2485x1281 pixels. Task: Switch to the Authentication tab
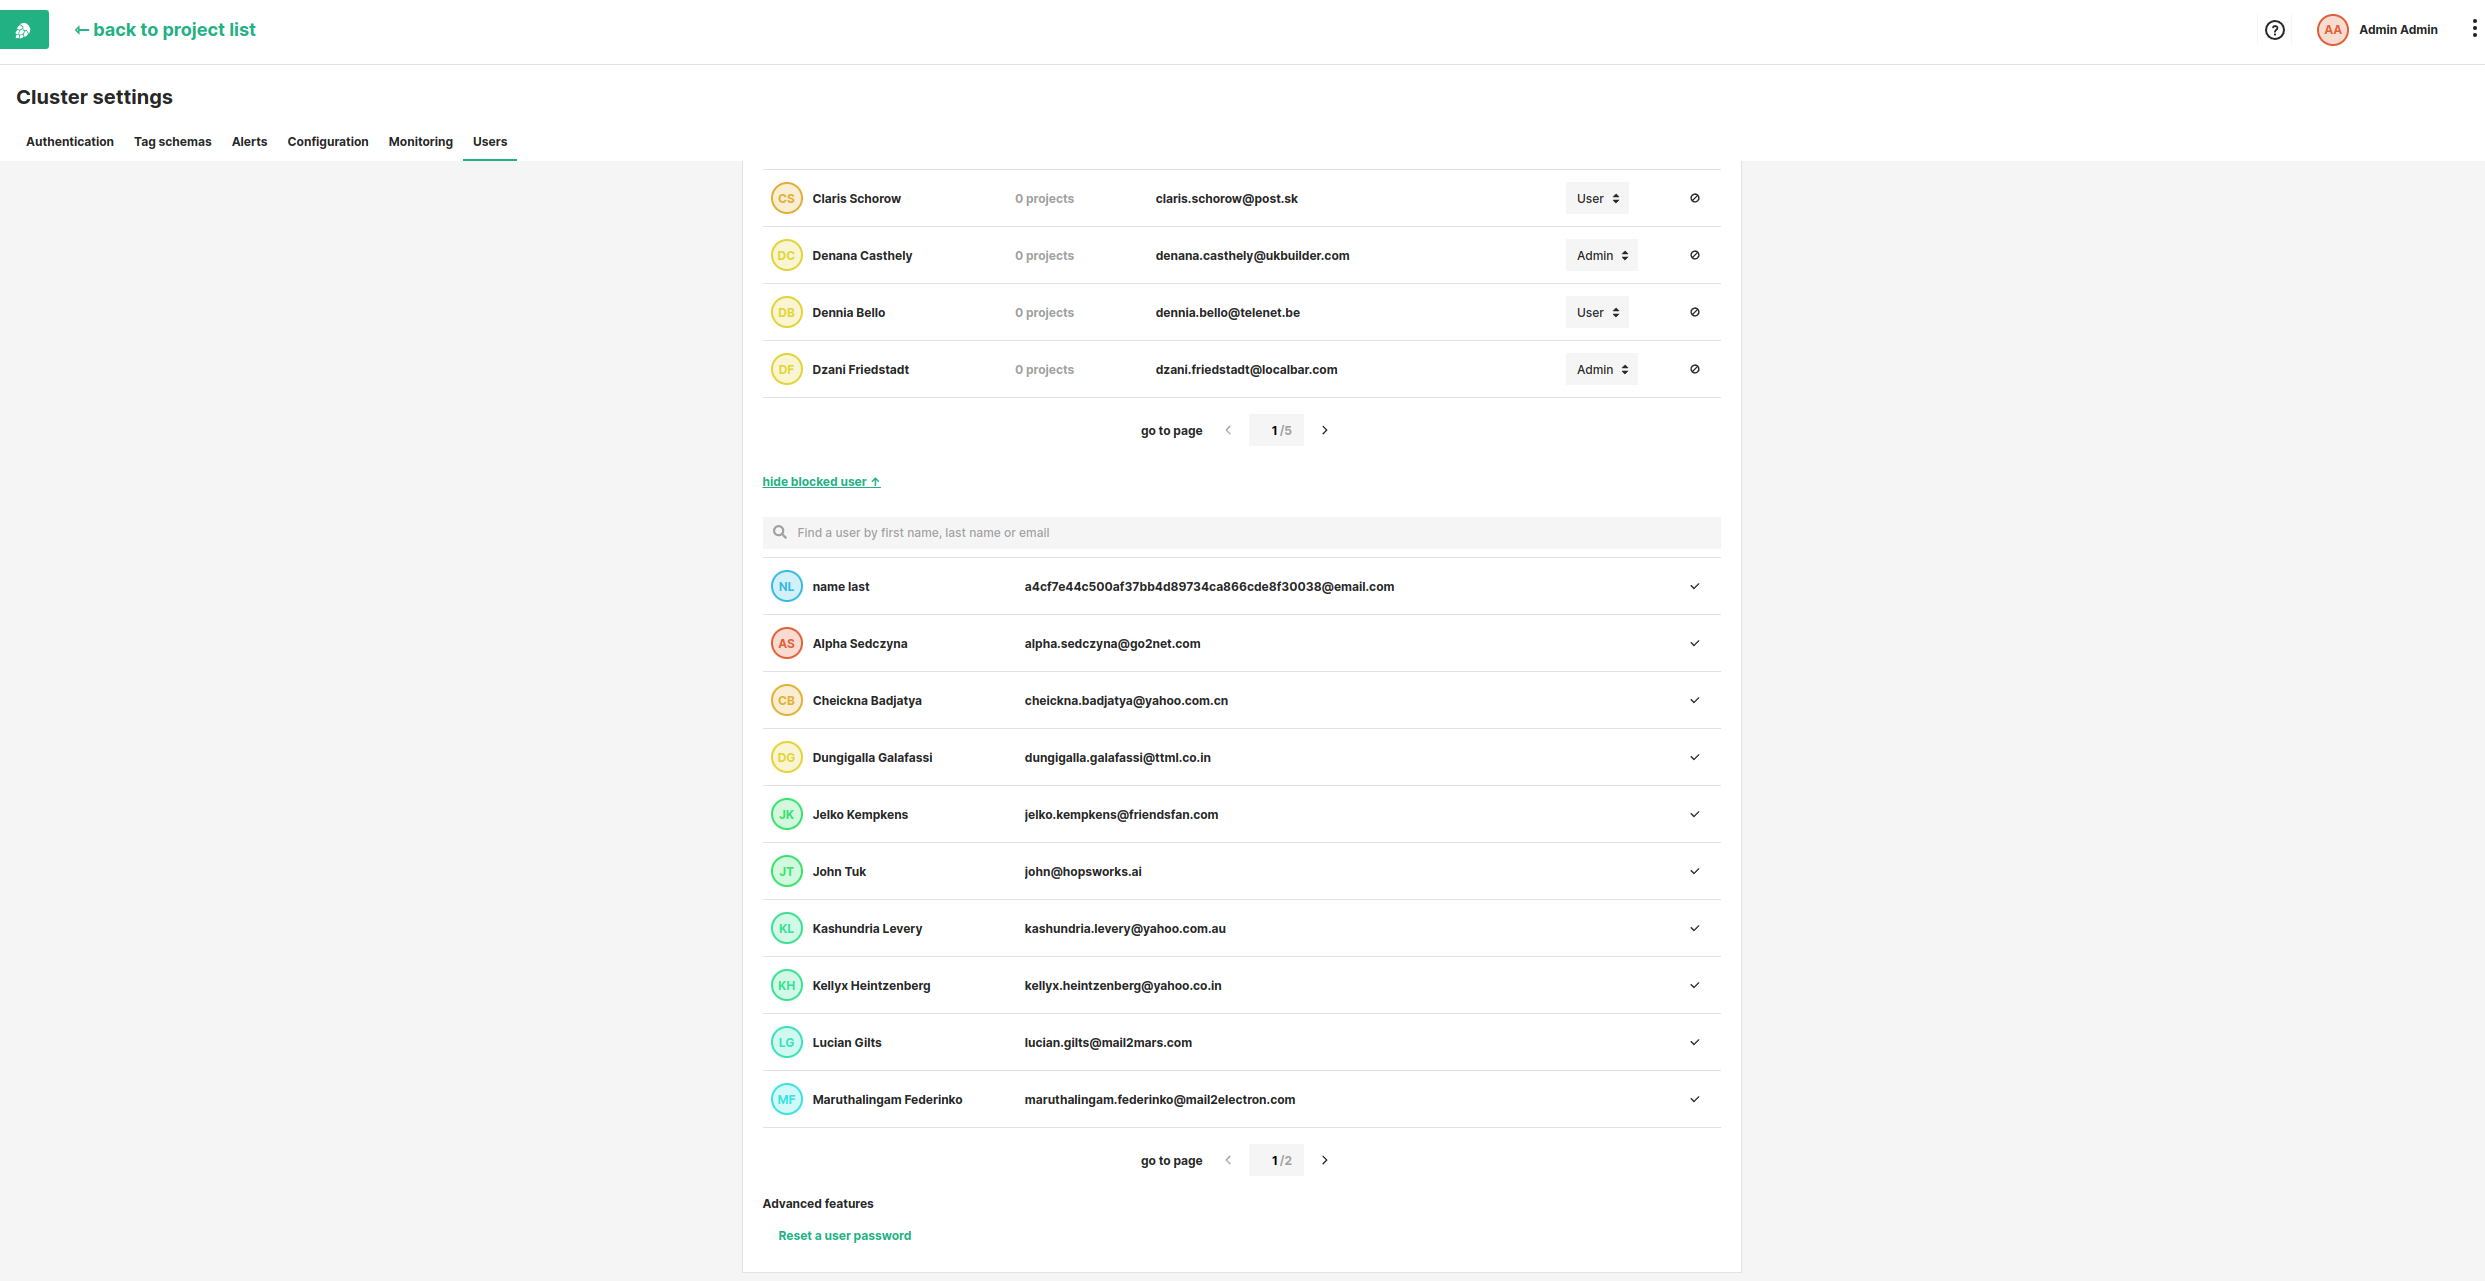coord(70,142)
